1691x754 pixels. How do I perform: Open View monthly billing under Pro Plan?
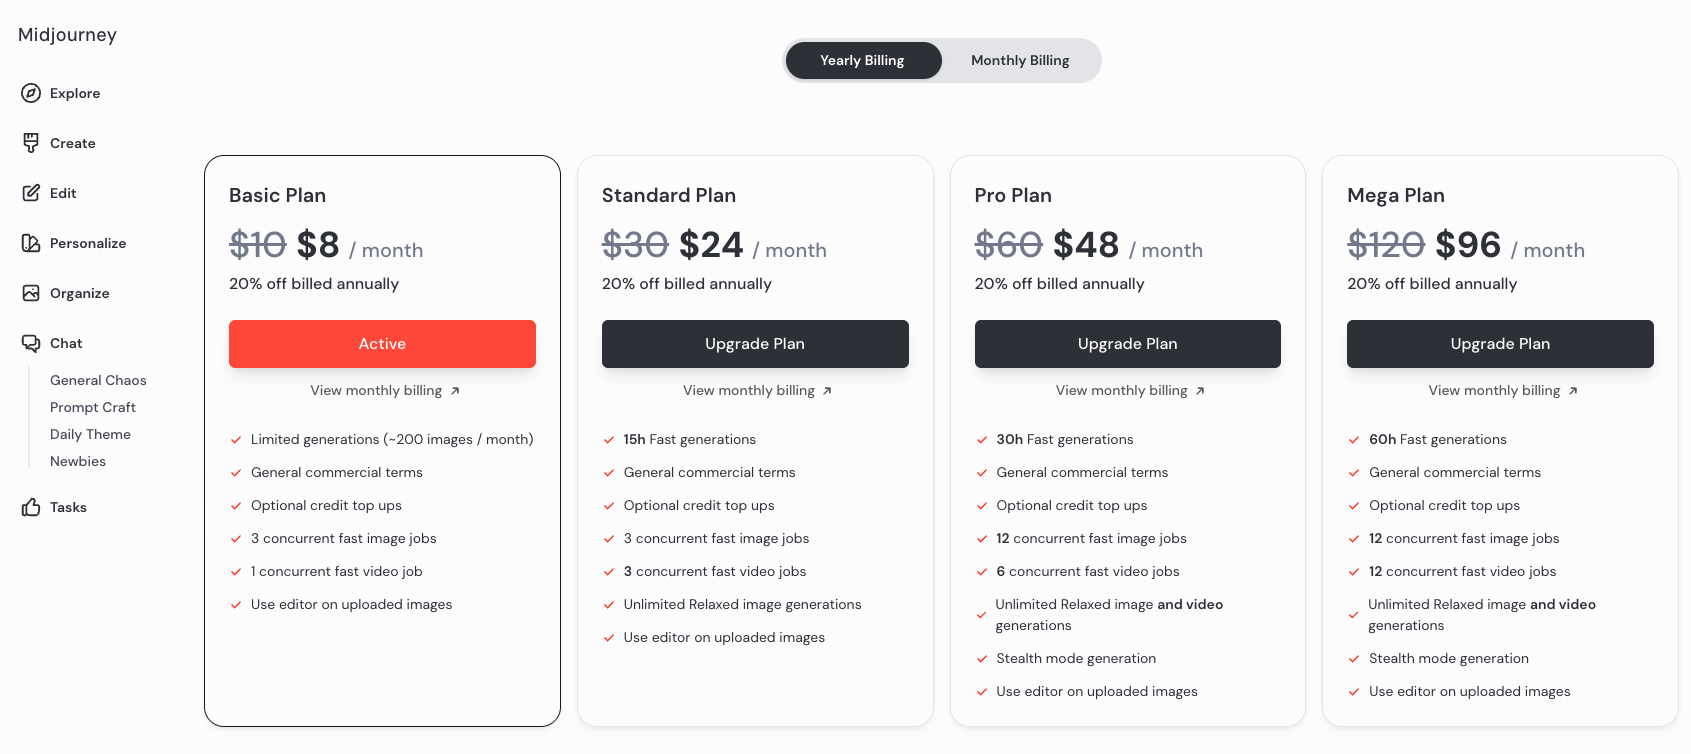[x=1121, y=390]
